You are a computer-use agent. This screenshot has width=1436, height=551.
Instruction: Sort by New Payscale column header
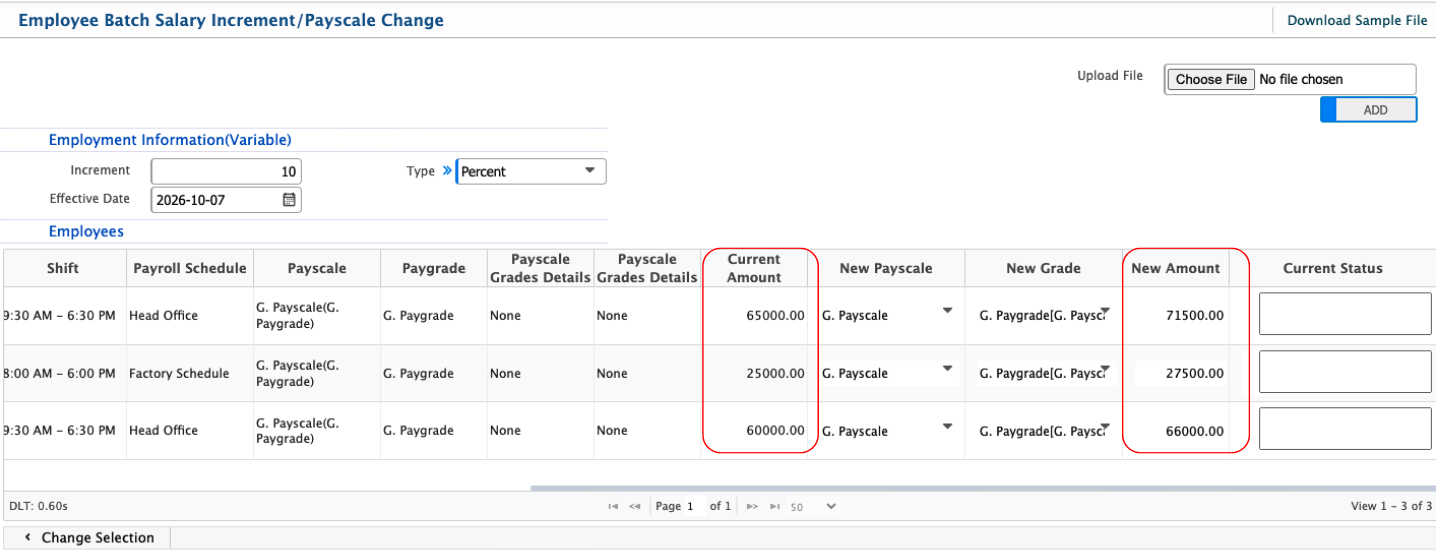(886, 268)
